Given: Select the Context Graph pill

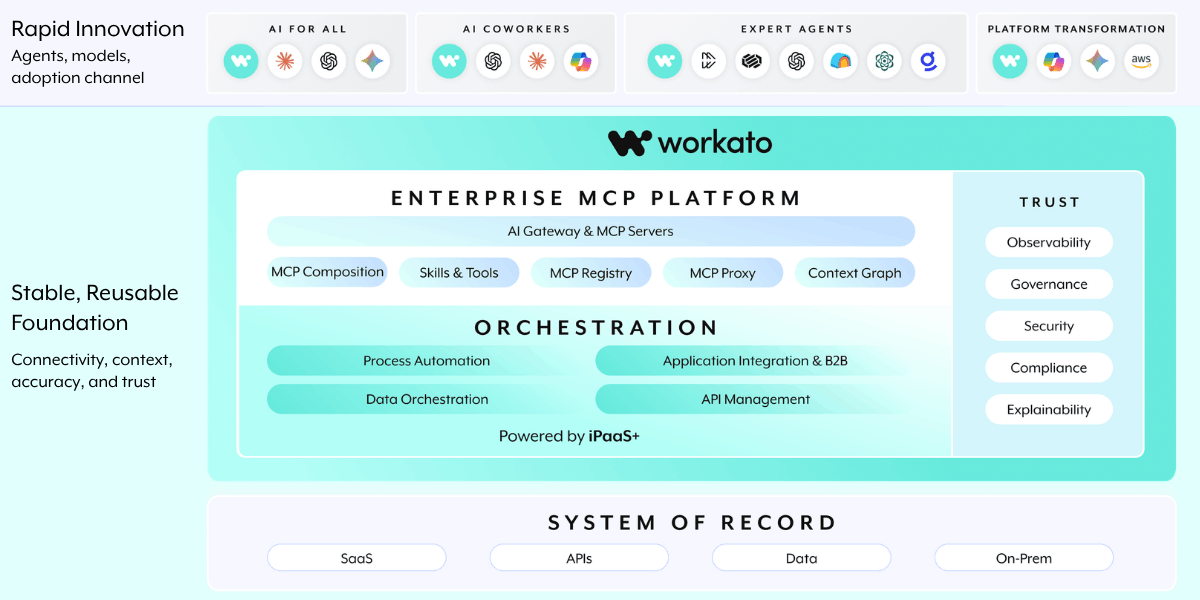Looking at the screenshot, I should point(855,272).
